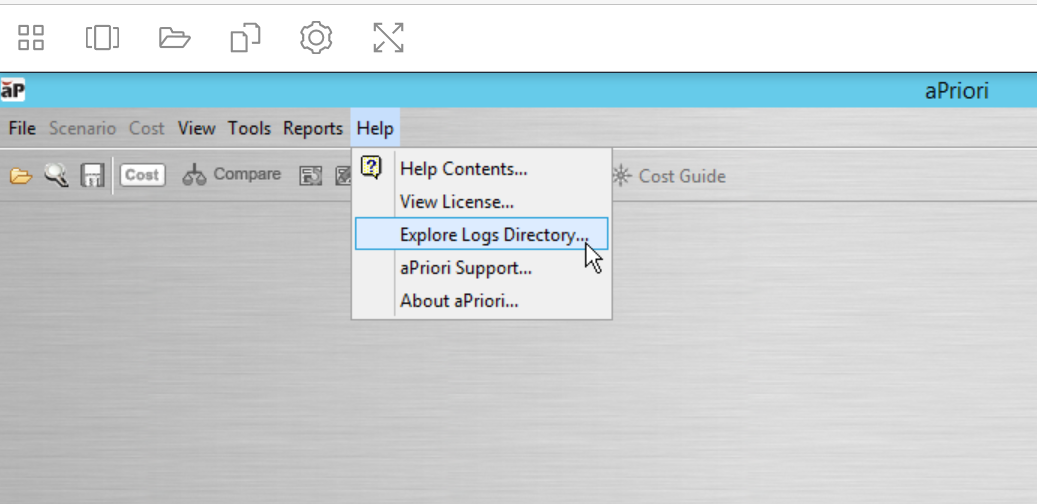The height and width of the screenshot is (504, 1037).
Task: Click the four-squares grid icon at top
Action: [30, 37]
